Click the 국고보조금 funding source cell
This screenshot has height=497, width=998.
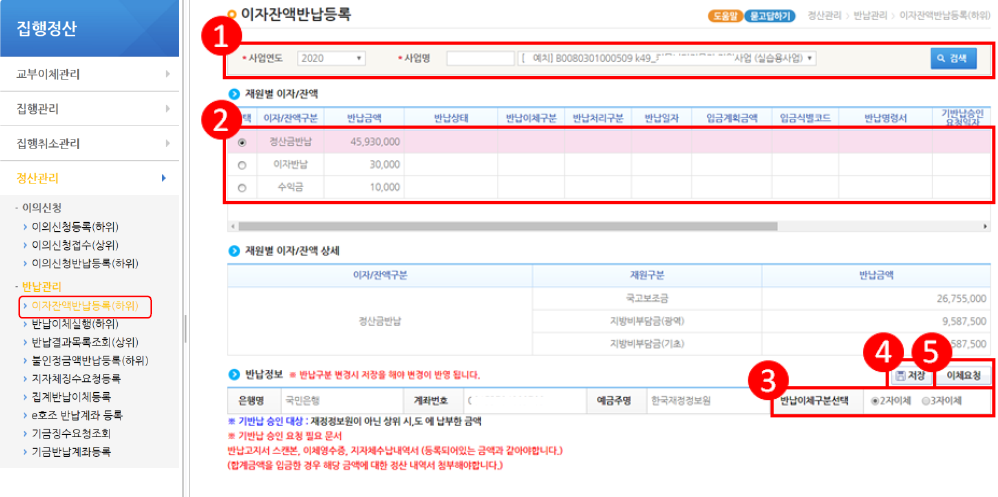[647, 298]
